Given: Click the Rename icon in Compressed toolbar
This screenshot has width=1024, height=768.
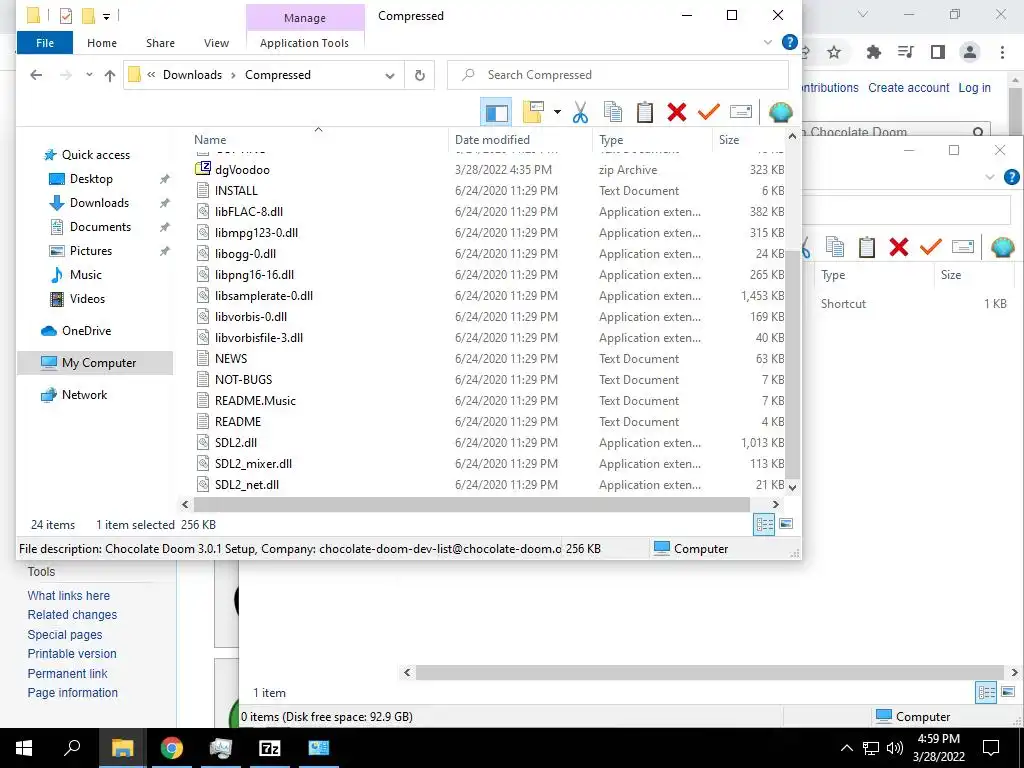Looking at the screenshot, I should (x=741, y=112).
